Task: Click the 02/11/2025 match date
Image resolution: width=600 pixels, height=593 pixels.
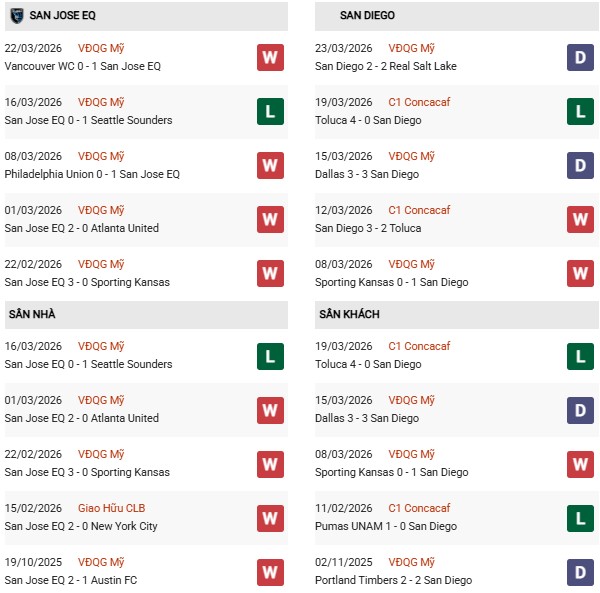Action: click(x=343, y=562)
